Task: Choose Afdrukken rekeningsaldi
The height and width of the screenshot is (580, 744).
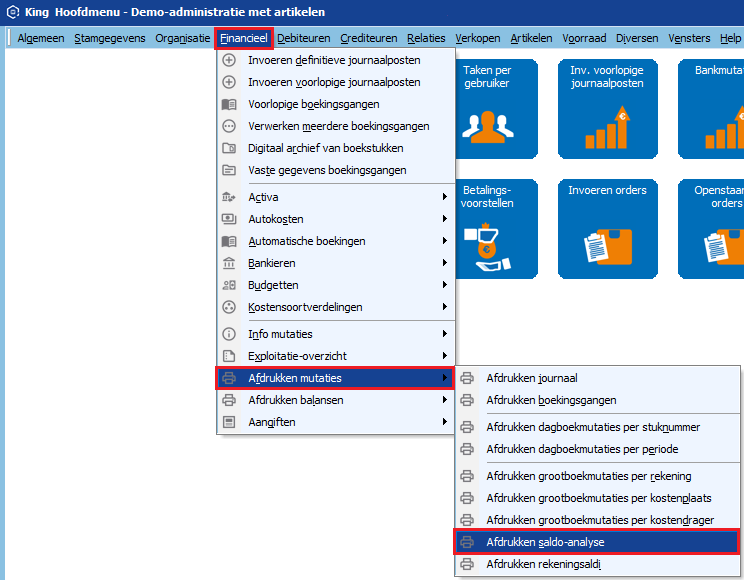Action: tap(543, 564)
